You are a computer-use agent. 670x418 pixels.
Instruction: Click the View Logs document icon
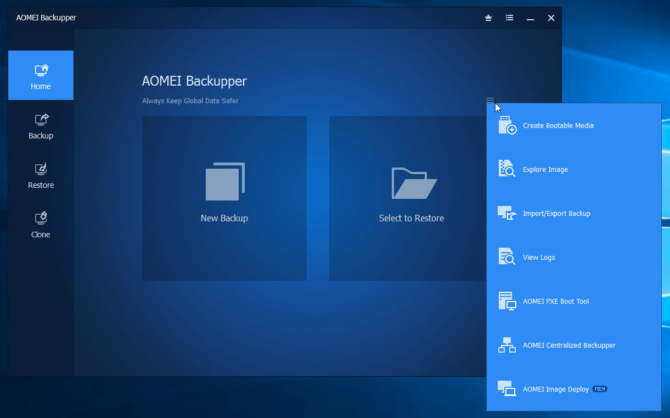(507, 257)
